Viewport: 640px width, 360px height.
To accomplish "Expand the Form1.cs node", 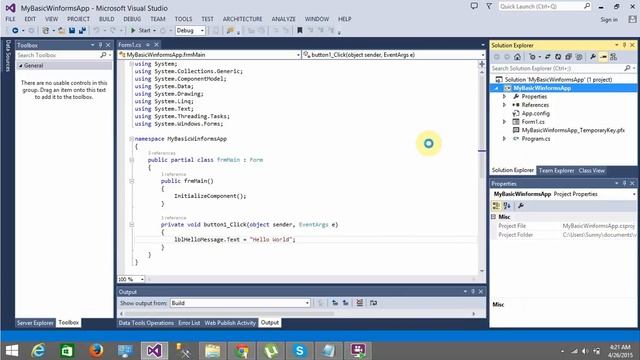I will tap(504, 122).
